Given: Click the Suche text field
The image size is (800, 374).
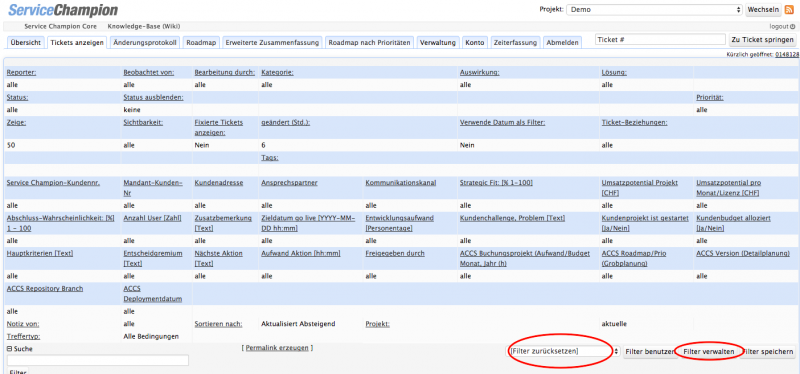Looking at the screenshot, I should click(98, 360).
